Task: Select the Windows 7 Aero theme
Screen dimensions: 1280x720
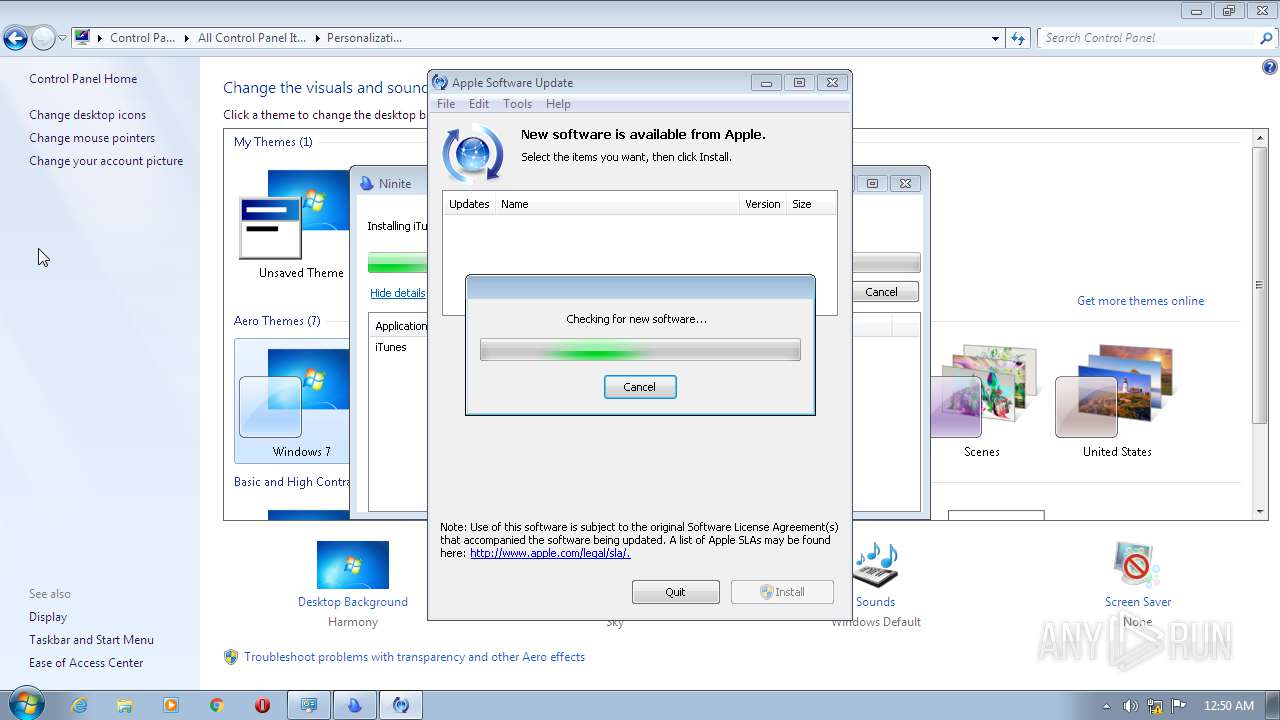Action: [x=292, y=401]
